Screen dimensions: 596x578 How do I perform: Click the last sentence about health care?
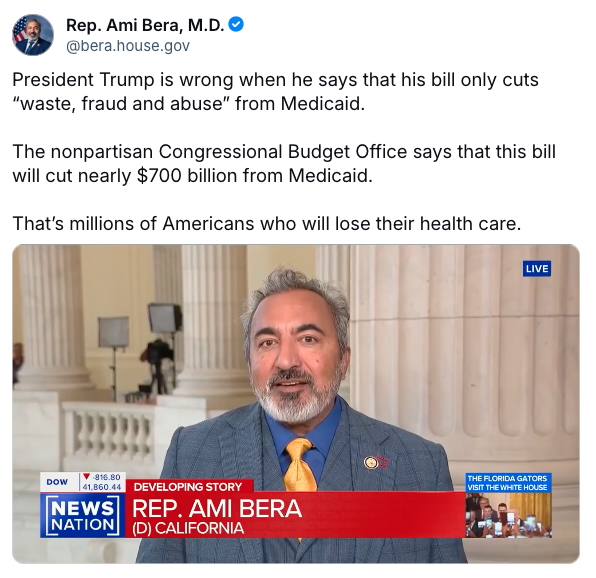[266, 223]
